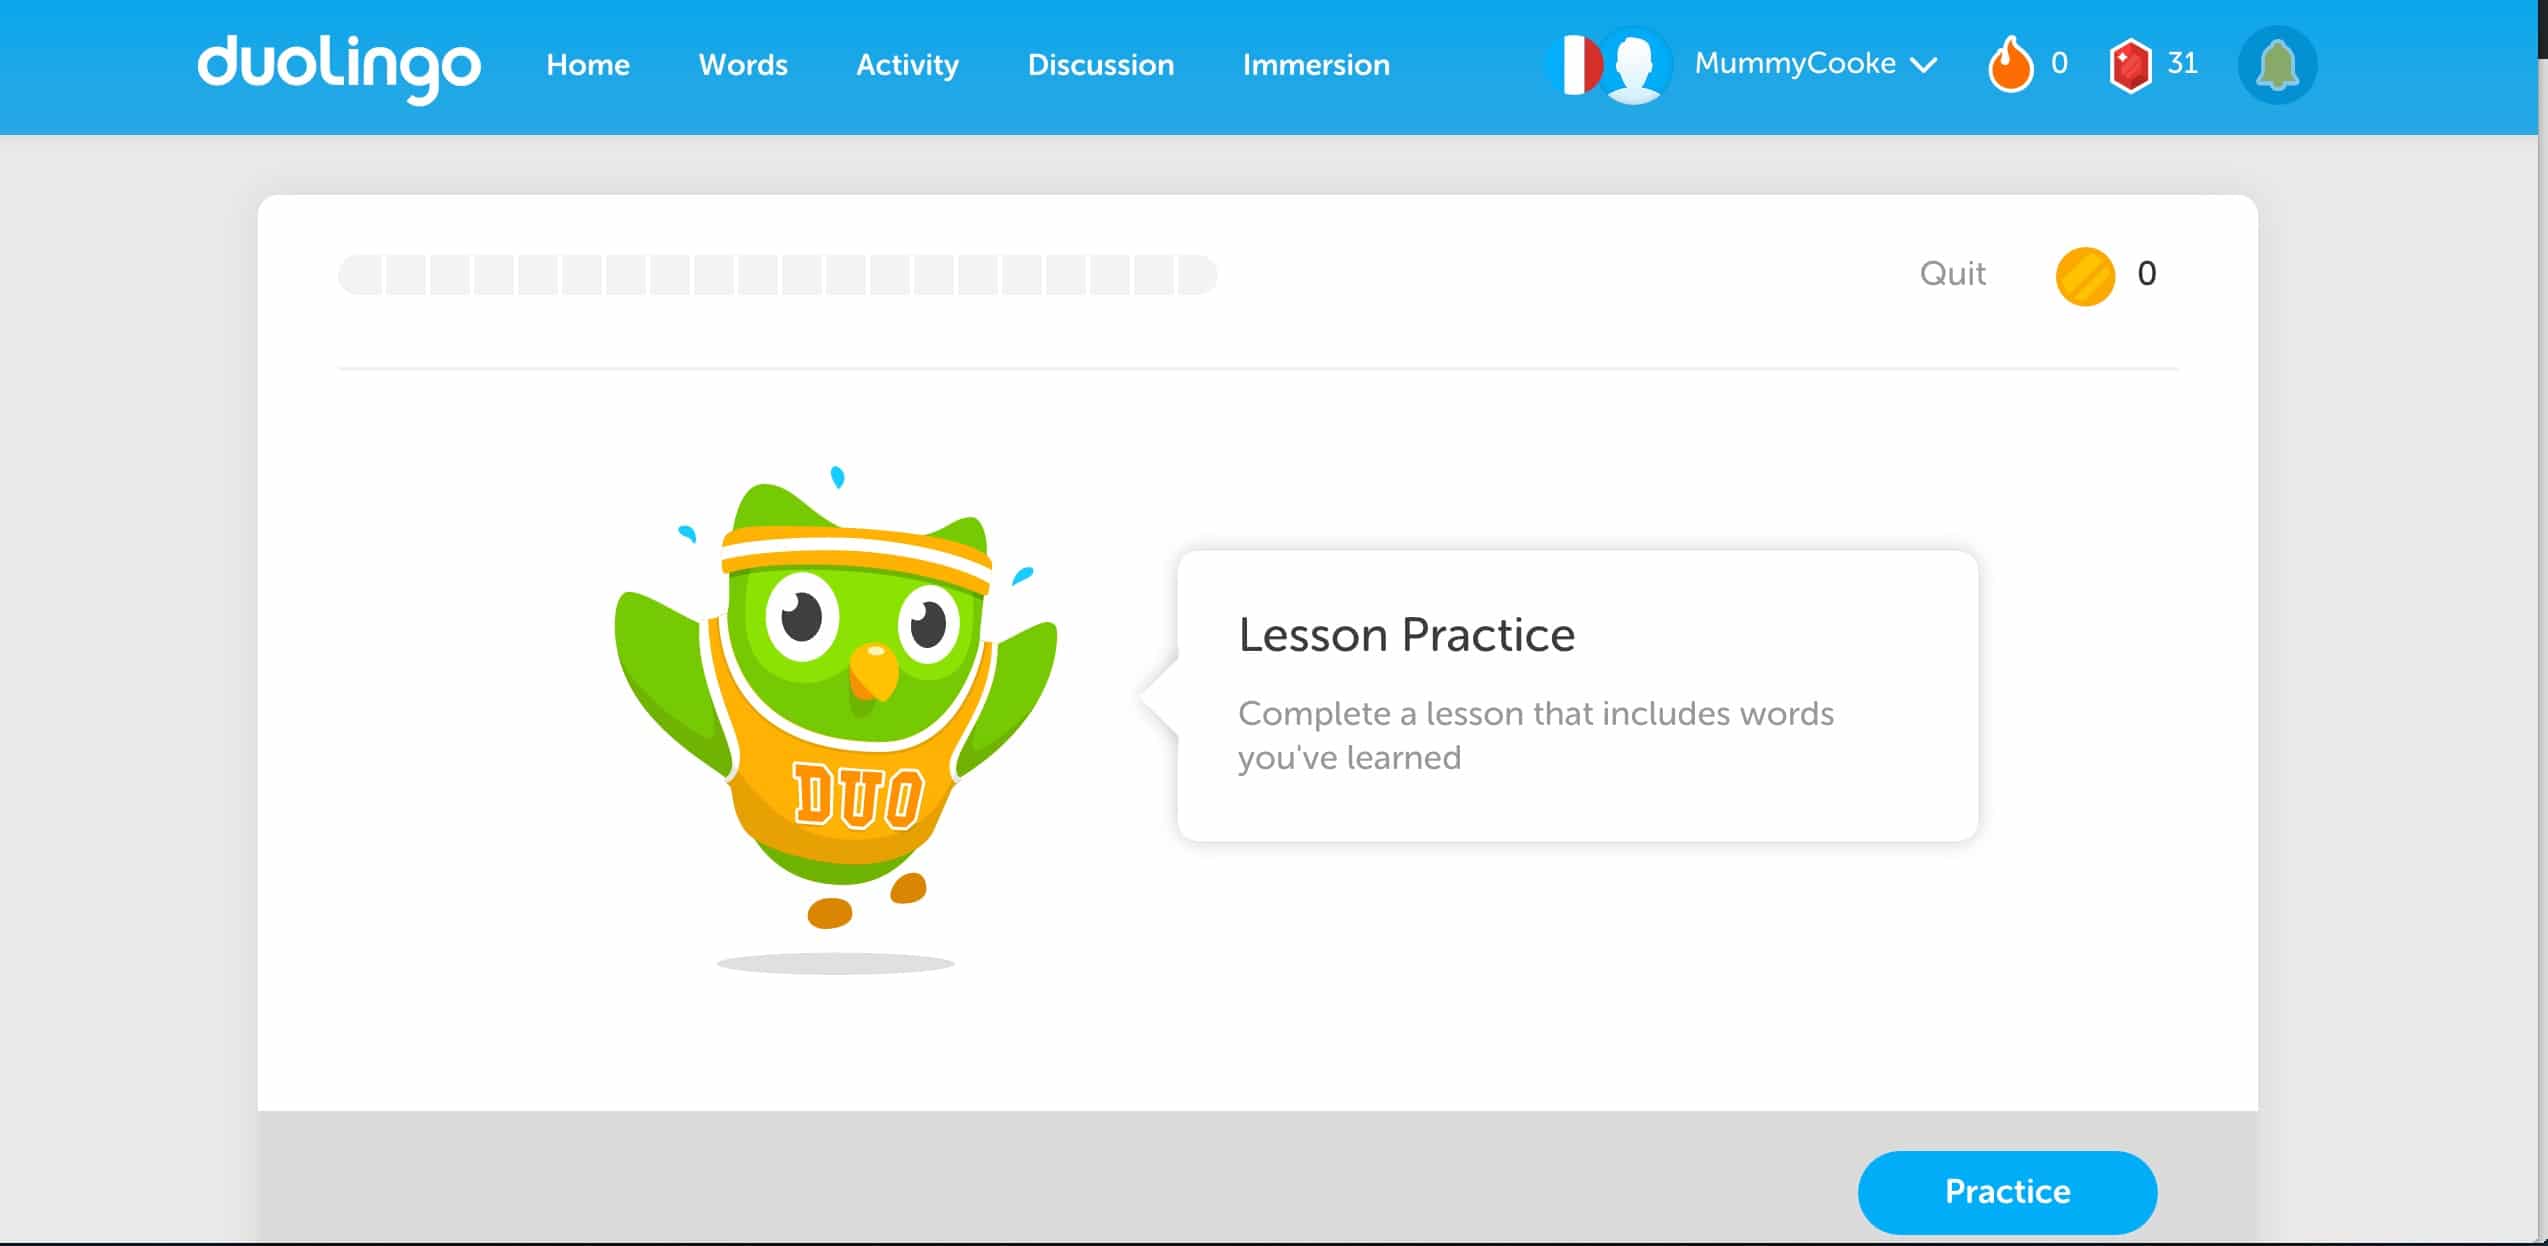This screenshot has width=2548, height=1246.
Task: Select the Home menu item
Action: tap(588, 65)
